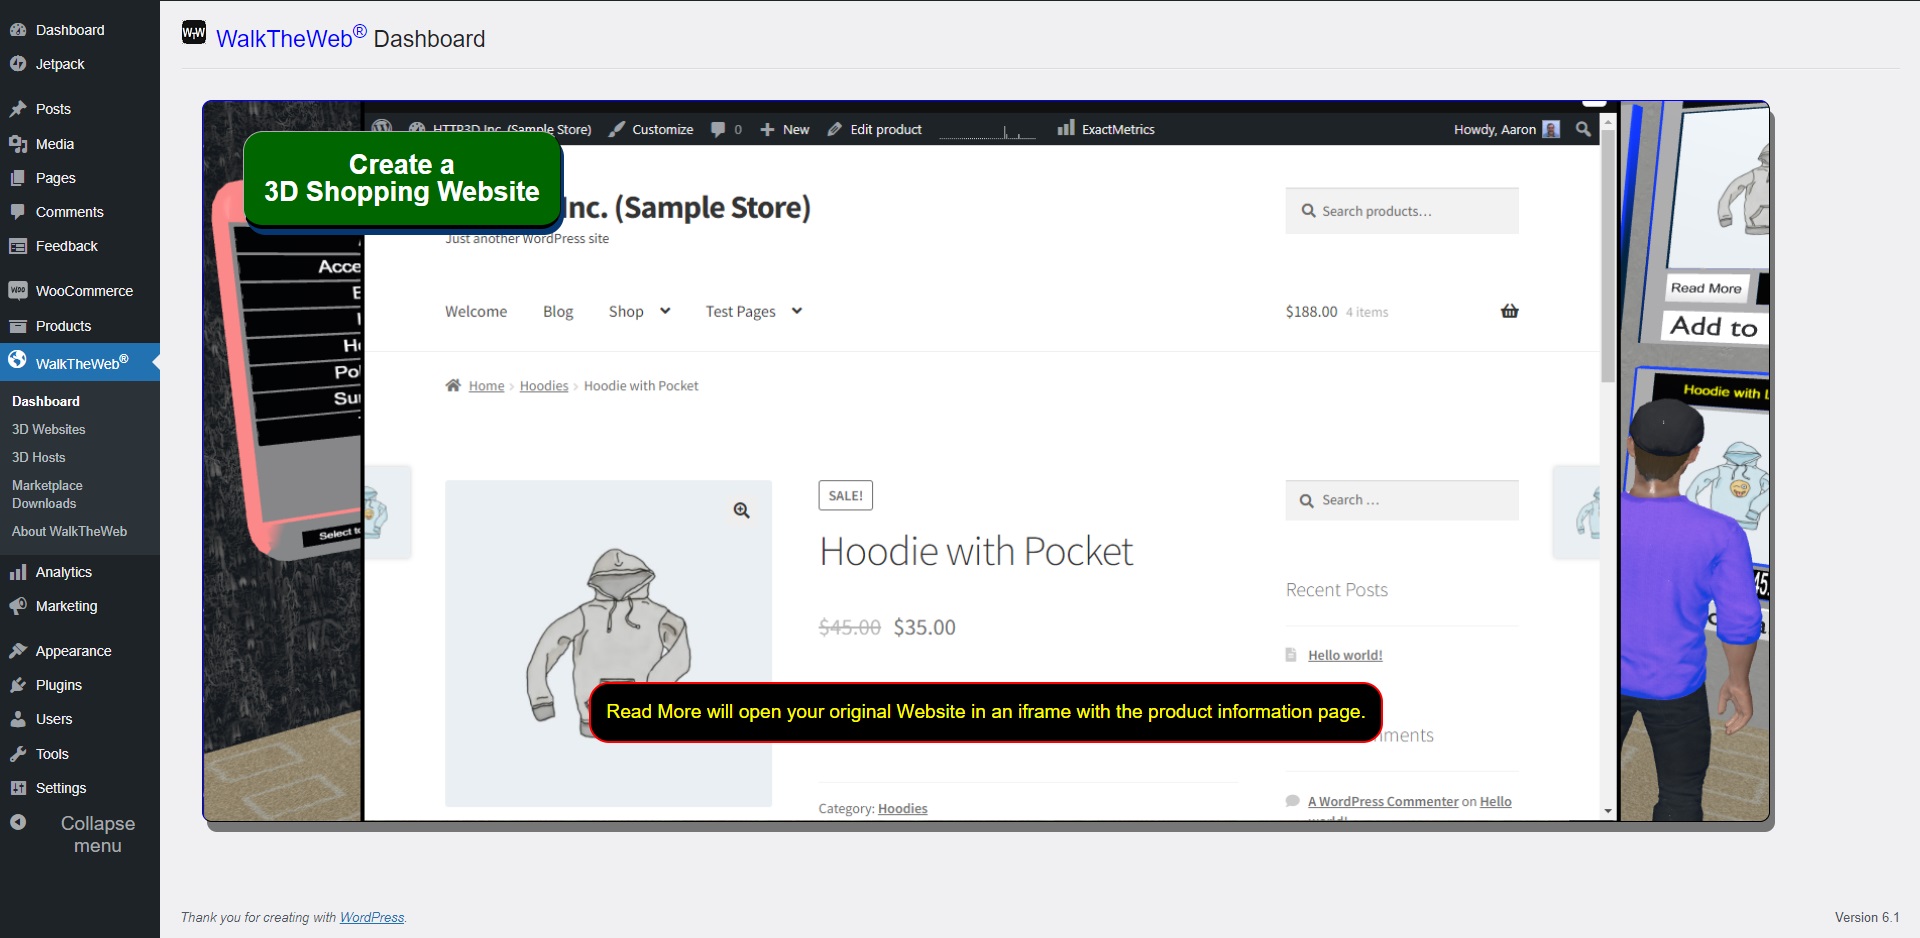
Task: Click A WordPress Commenter link
Action: coord(1383,801)
